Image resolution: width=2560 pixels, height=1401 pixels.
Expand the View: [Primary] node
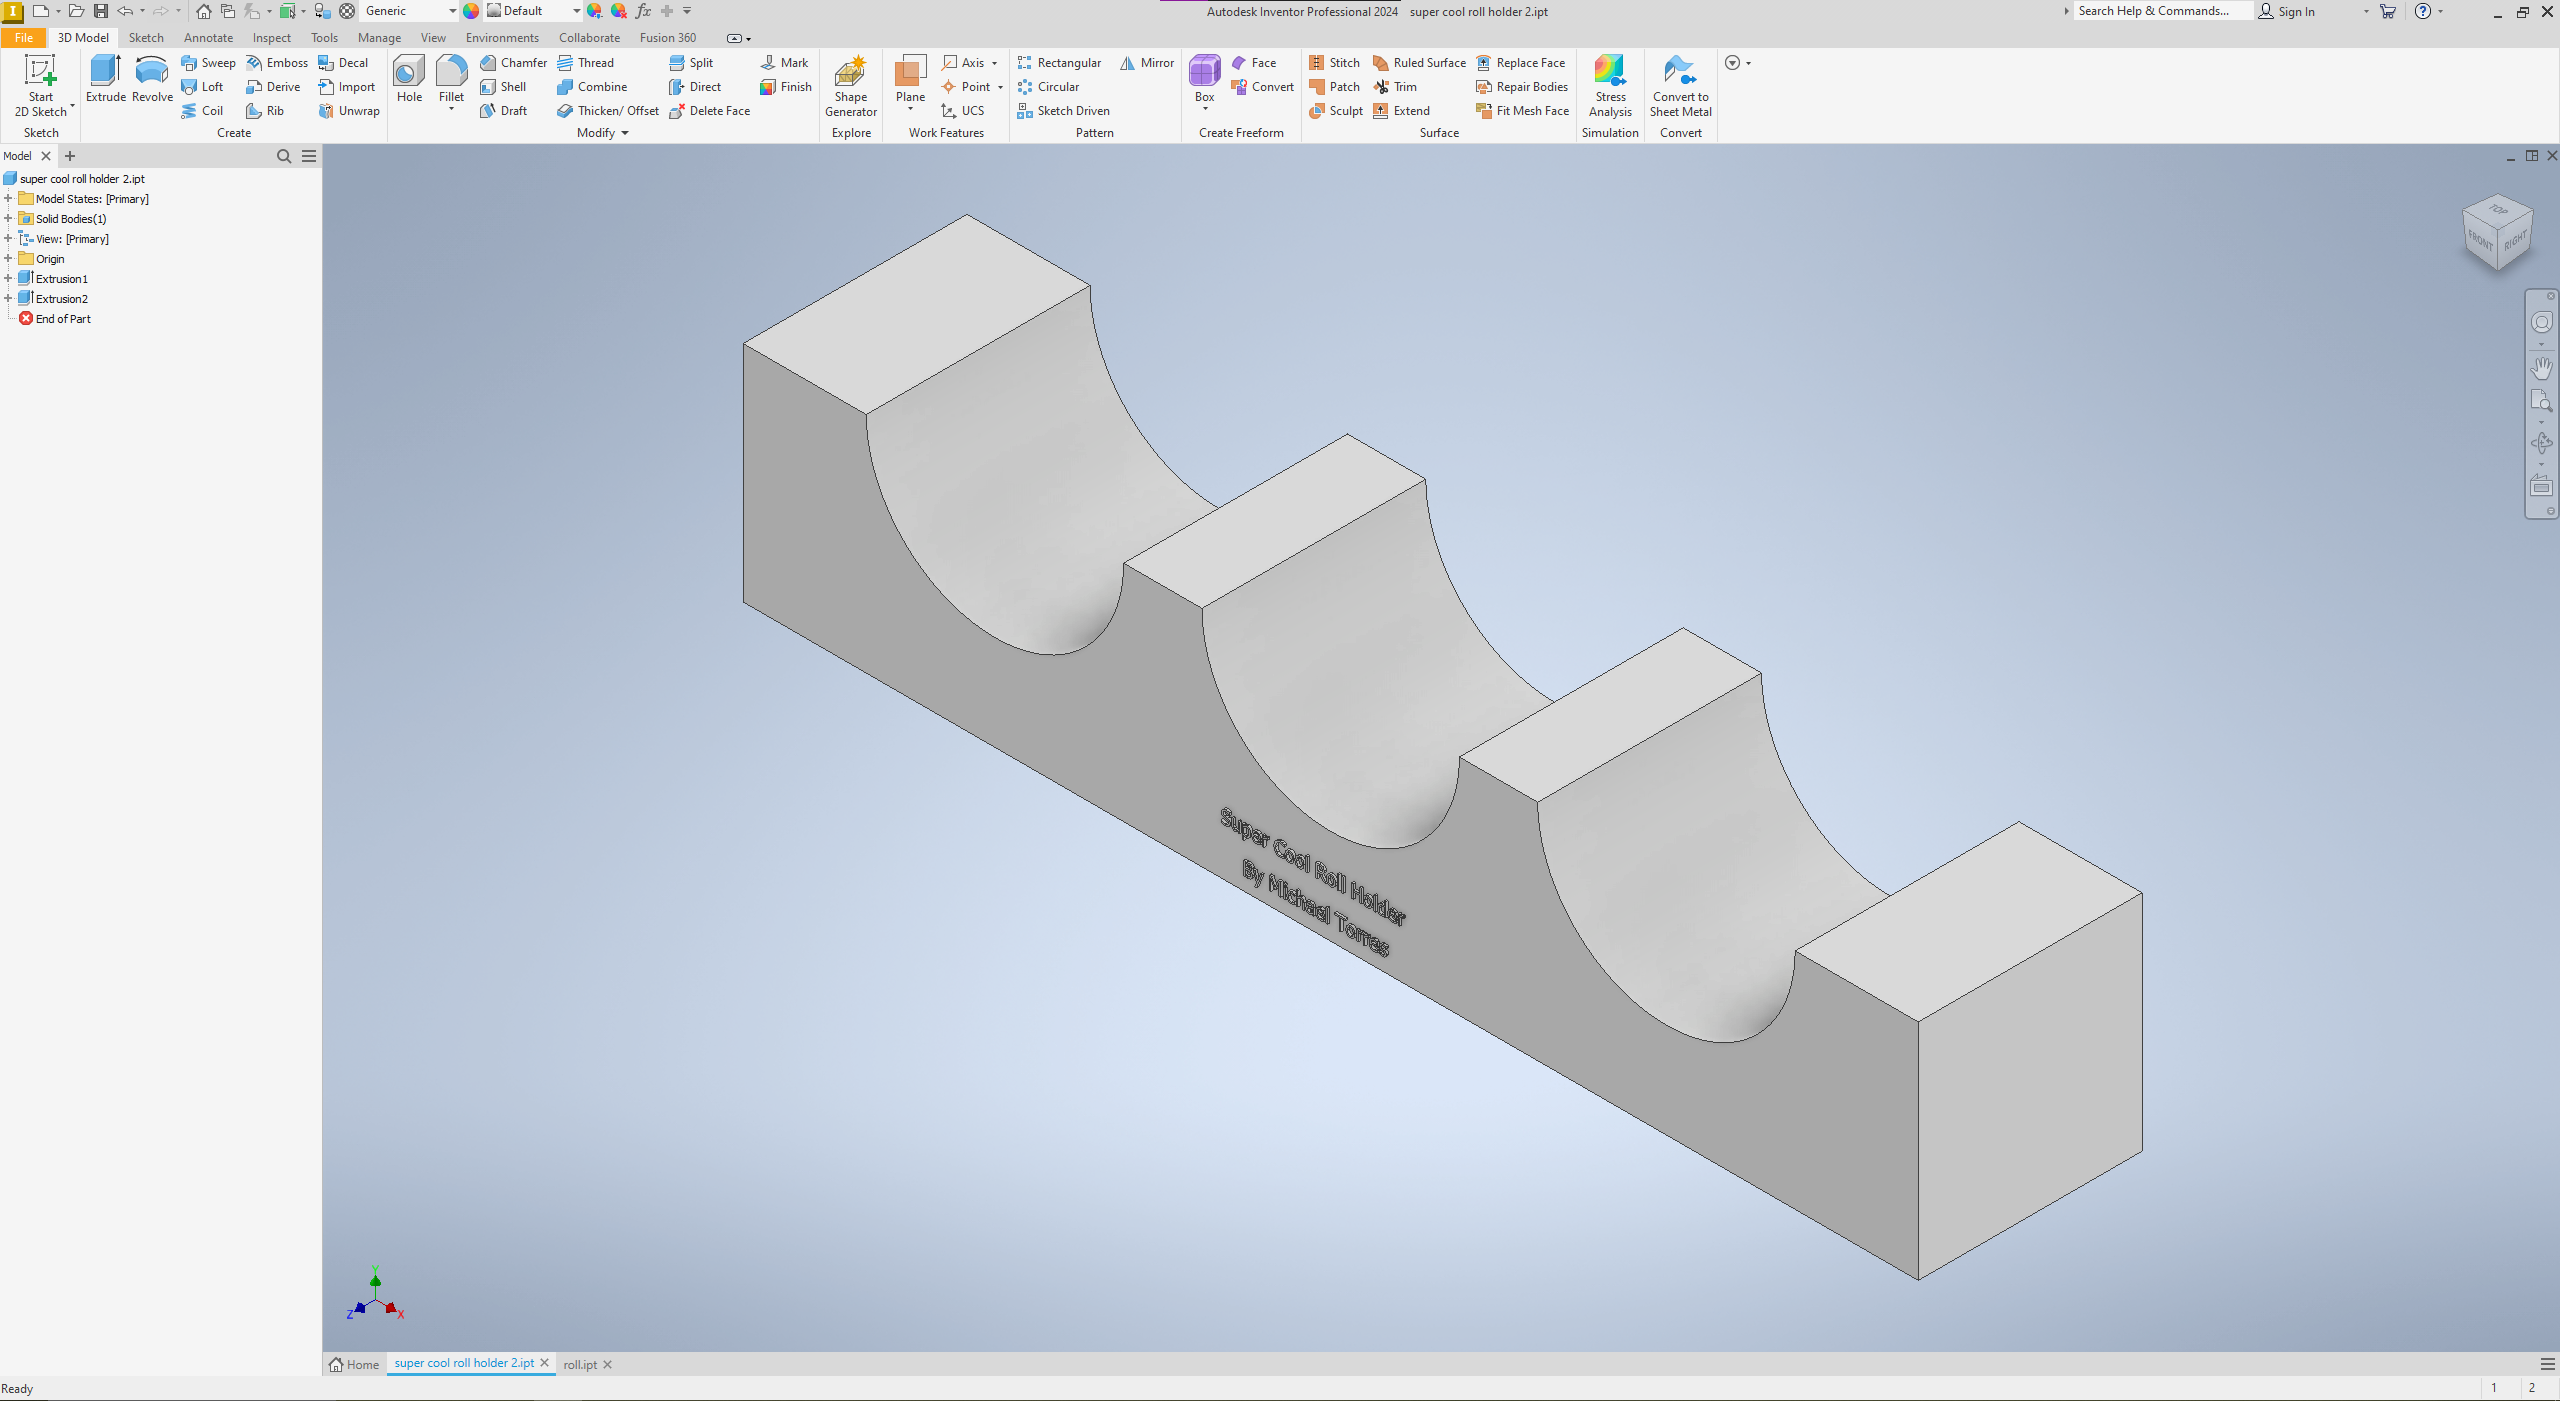pyautogui.click(x=8, y=239)
